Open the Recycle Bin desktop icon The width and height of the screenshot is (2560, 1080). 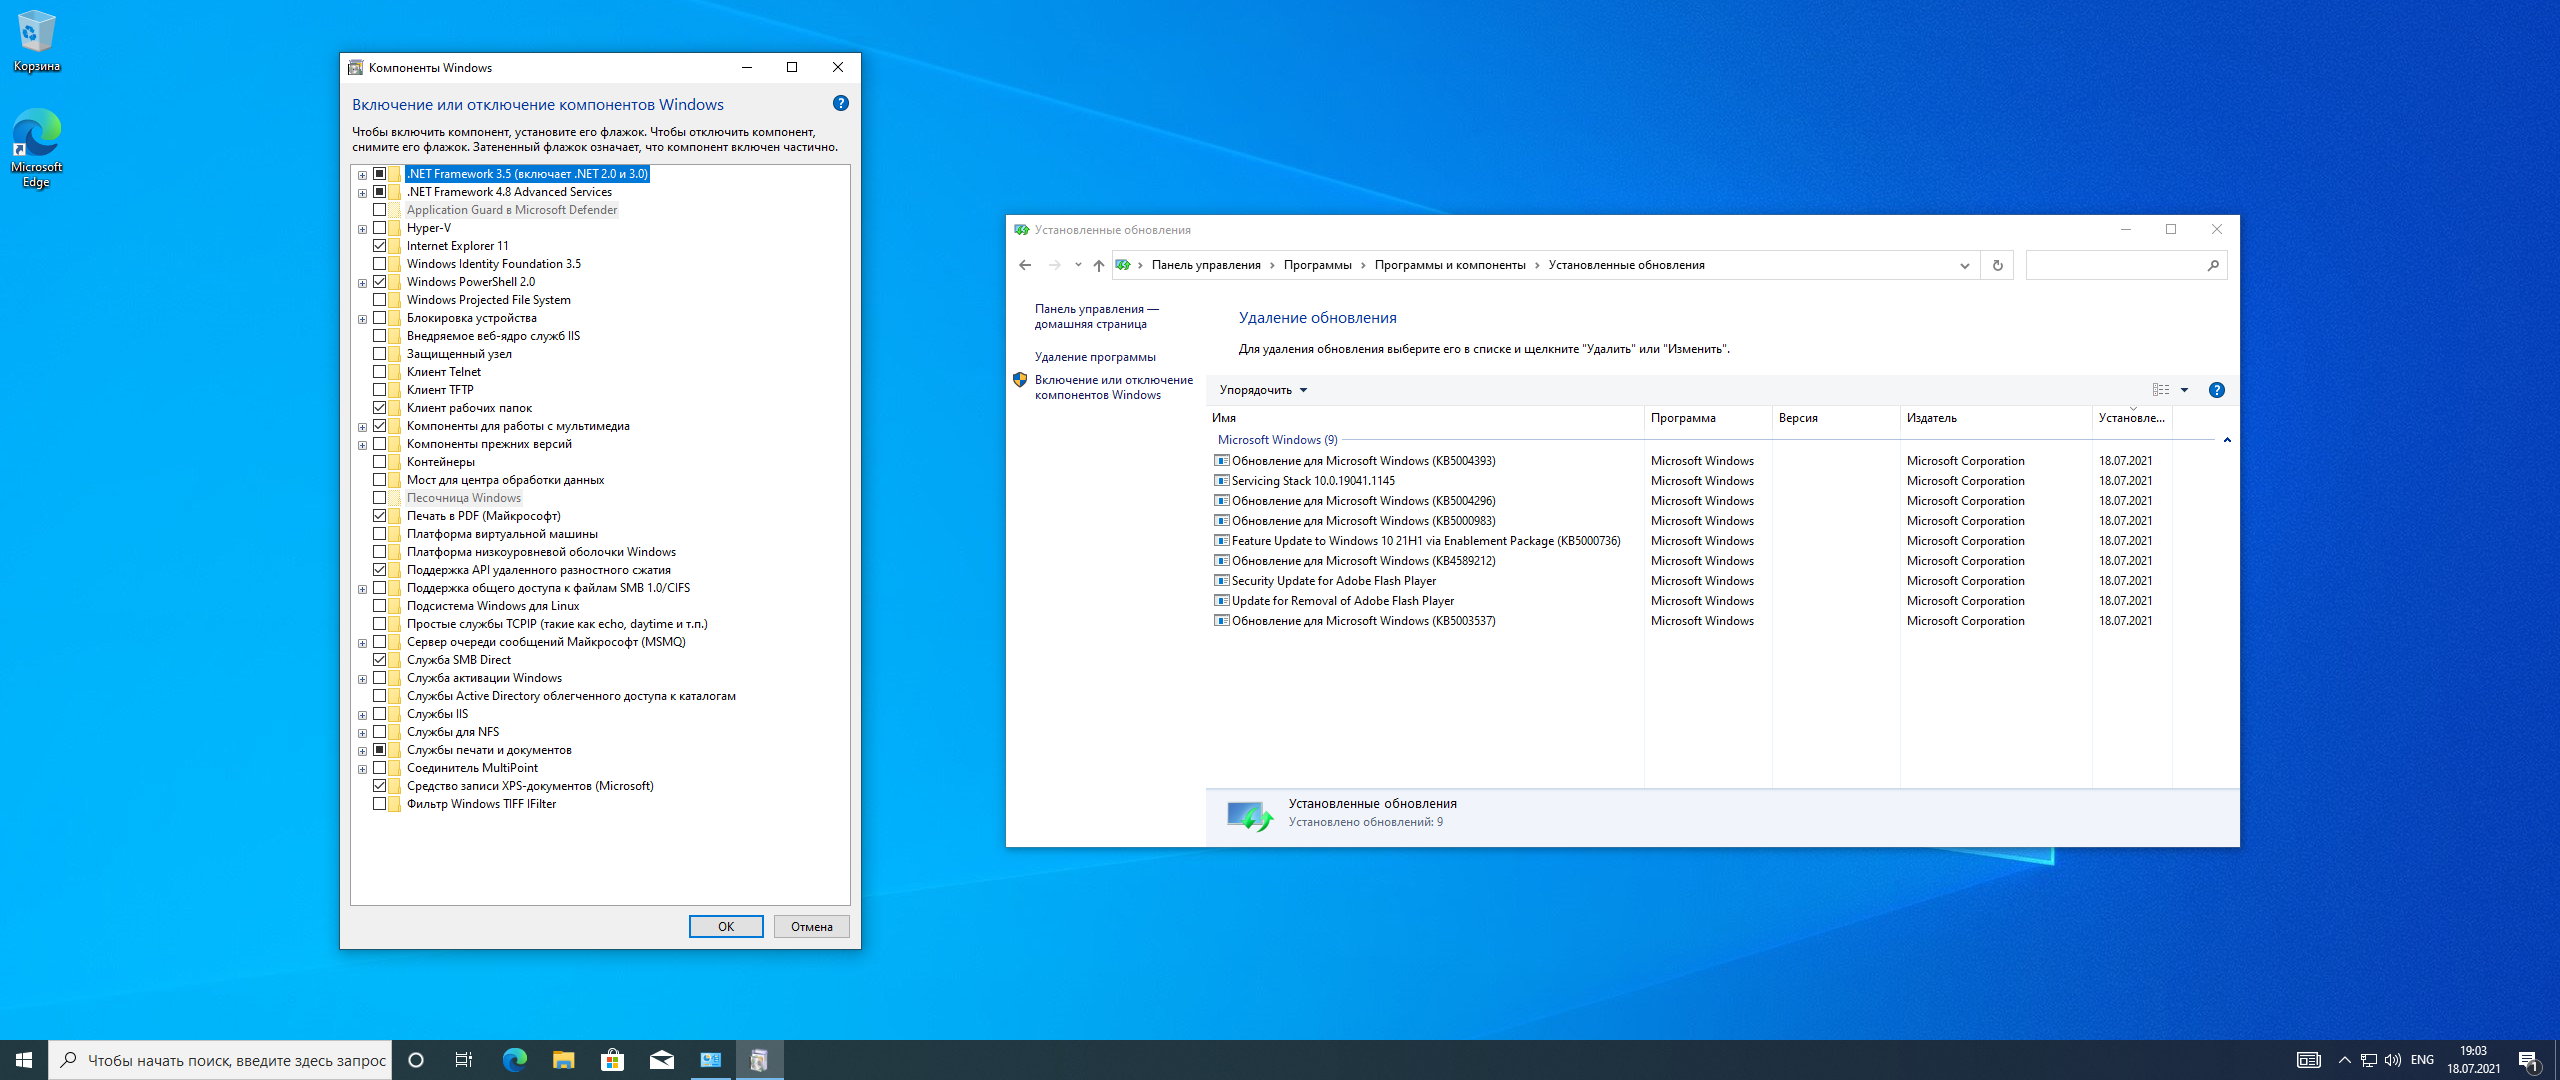click(36, 41)
